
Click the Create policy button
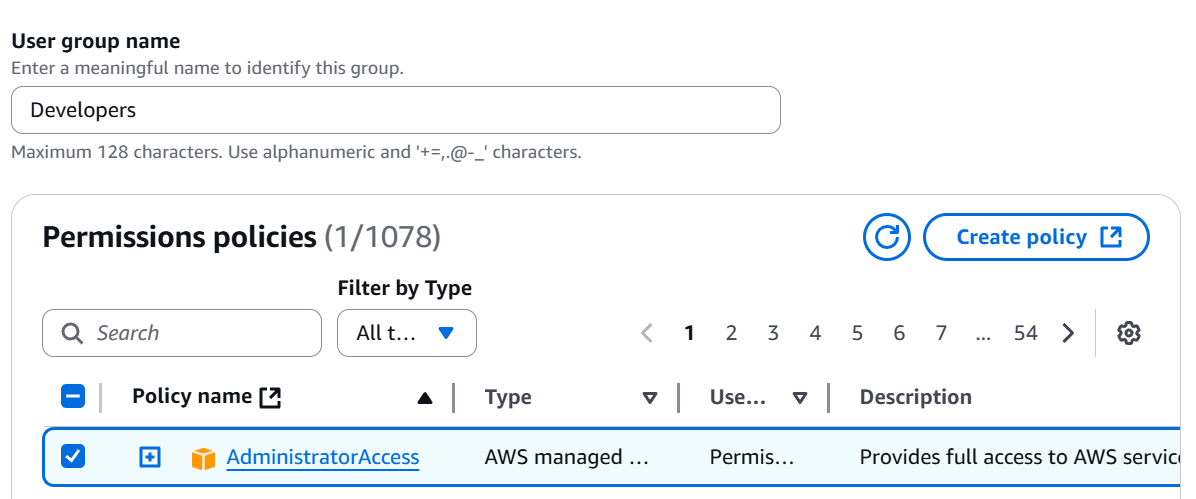1036,237
